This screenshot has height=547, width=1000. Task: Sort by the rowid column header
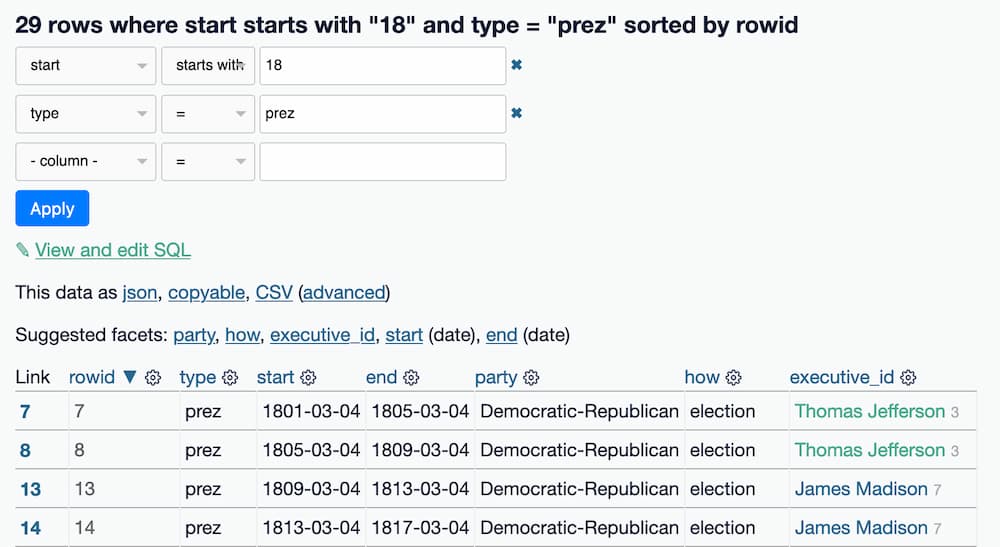(x=92, y=378)
